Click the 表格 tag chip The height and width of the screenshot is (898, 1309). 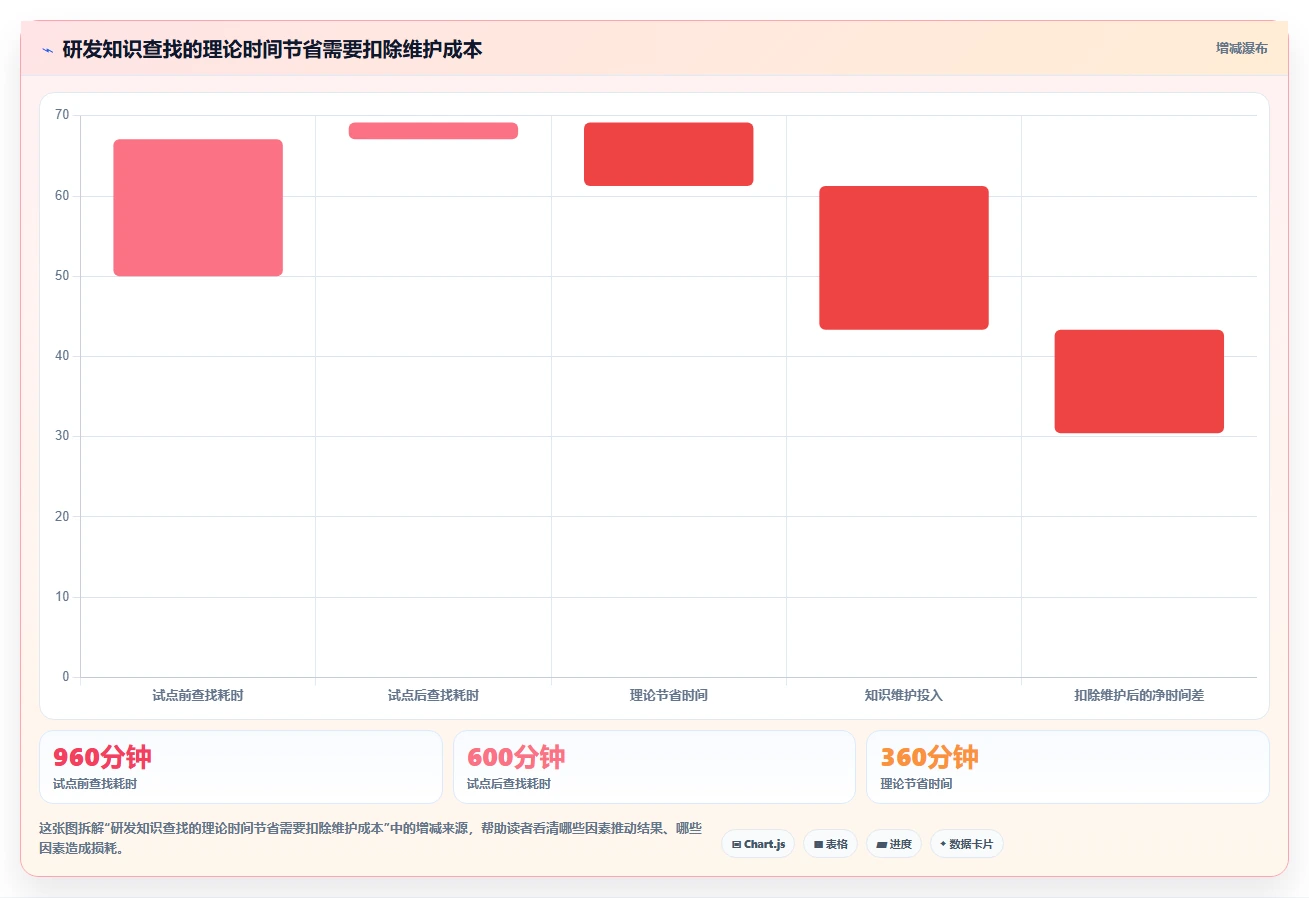(830, 844)
